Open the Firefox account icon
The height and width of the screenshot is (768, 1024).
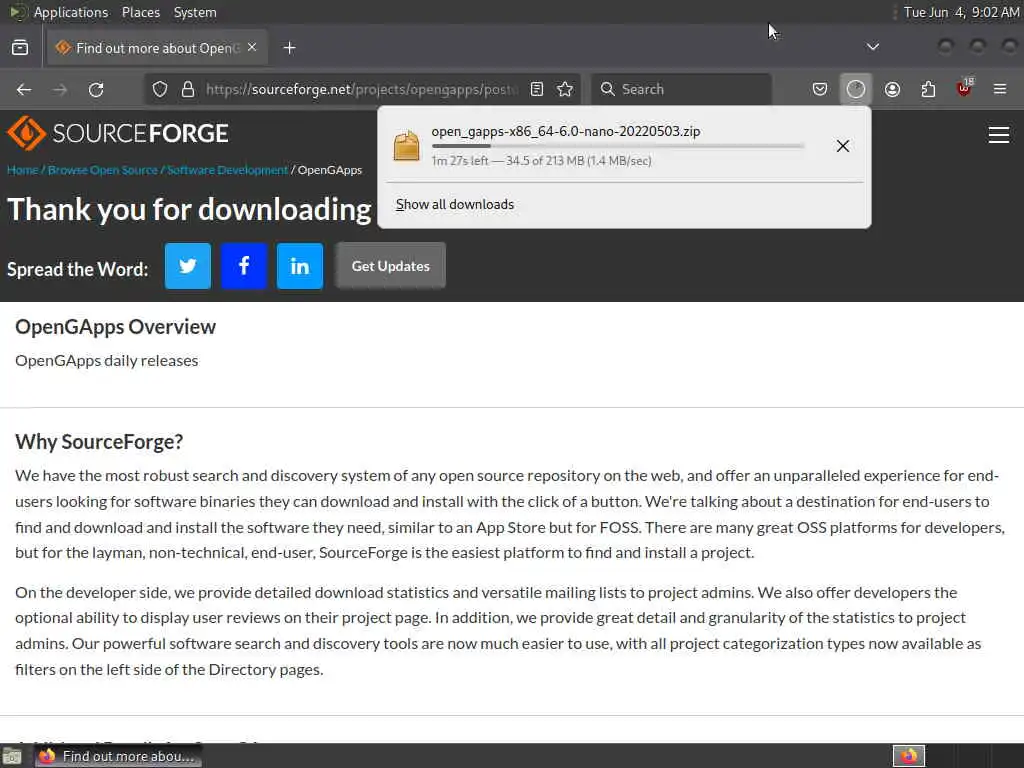click(892, 89)
